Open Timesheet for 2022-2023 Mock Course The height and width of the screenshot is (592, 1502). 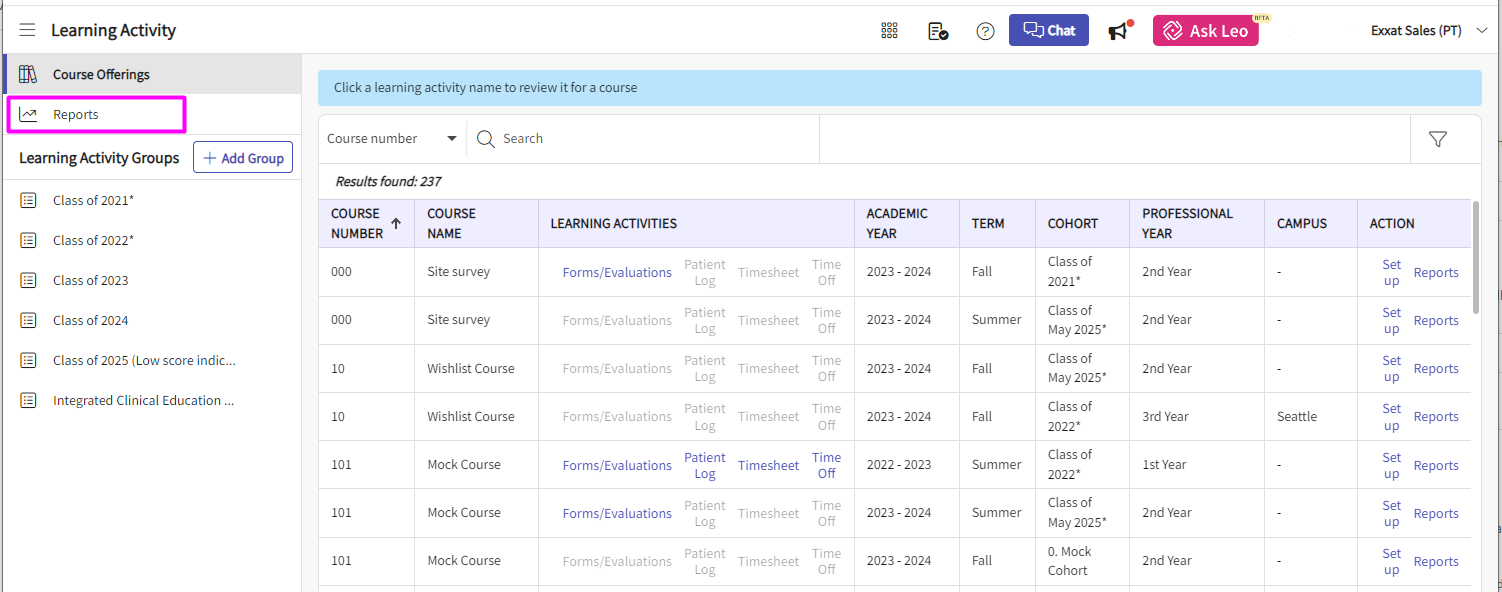coord(768,465)
